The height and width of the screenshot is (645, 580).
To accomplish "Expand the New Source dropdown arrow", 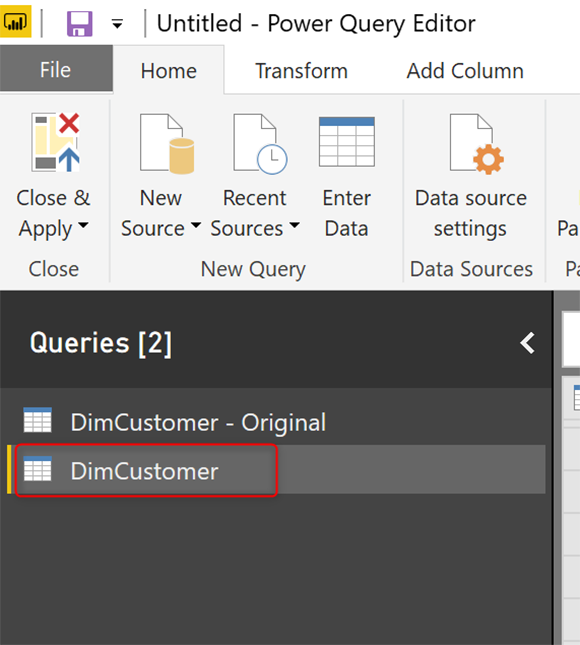I will 196,225.
